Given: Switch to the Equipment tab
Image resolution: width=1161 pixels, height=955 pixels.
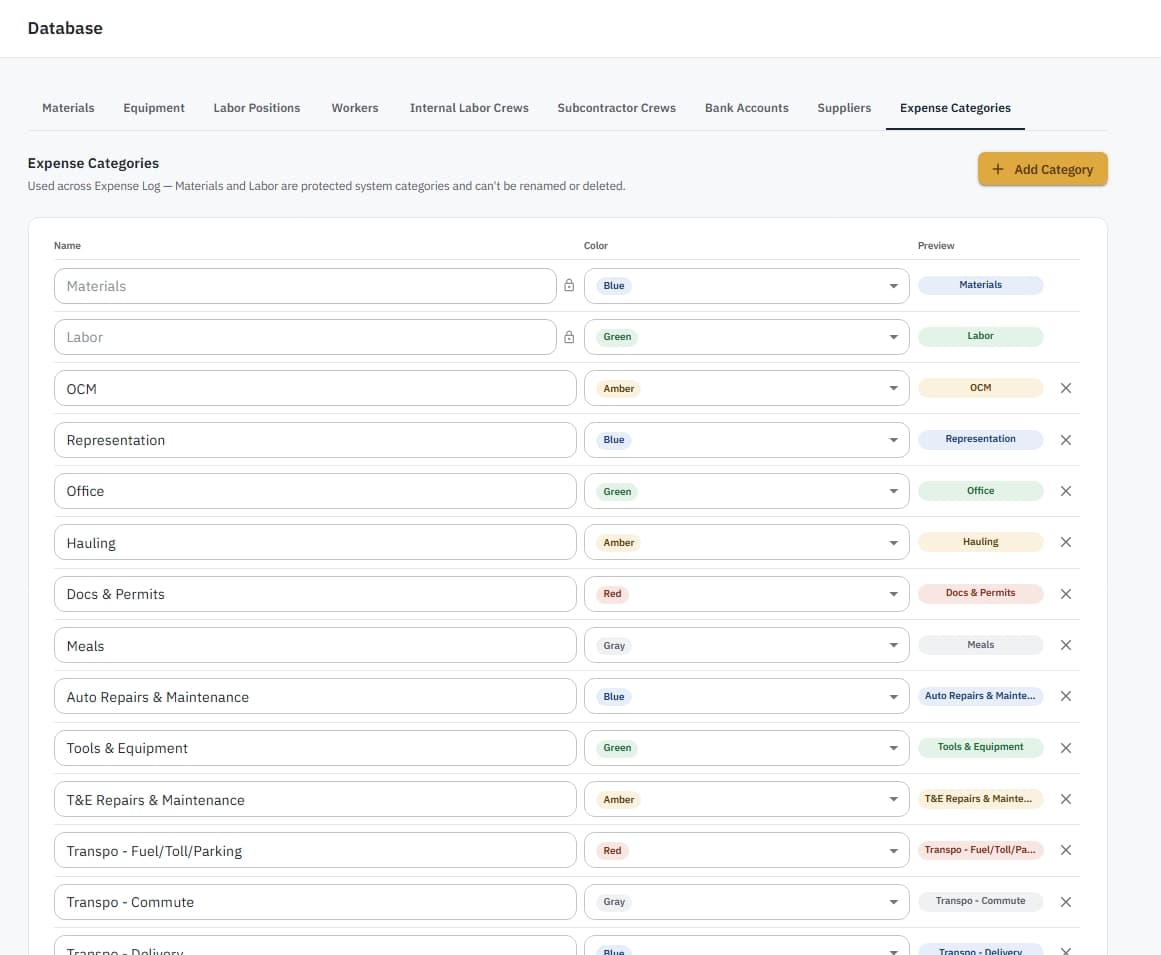Looking at the screenshot, I should (154, 108).
